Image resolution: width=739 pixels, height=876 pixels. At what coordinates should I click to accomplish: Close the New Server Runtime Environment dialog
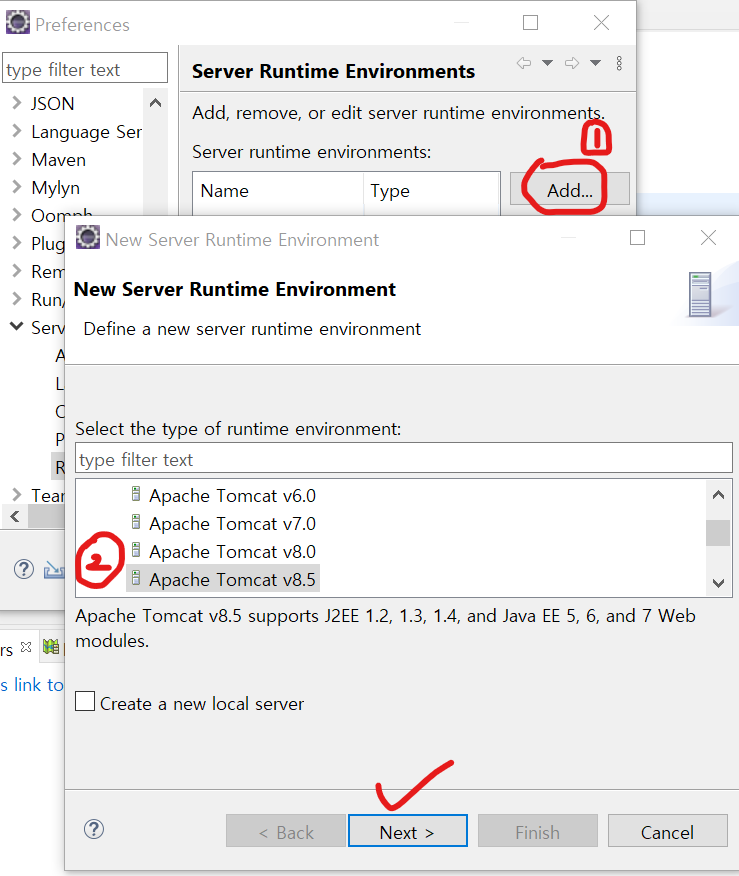pyautogui.click(x=708, y=237)
